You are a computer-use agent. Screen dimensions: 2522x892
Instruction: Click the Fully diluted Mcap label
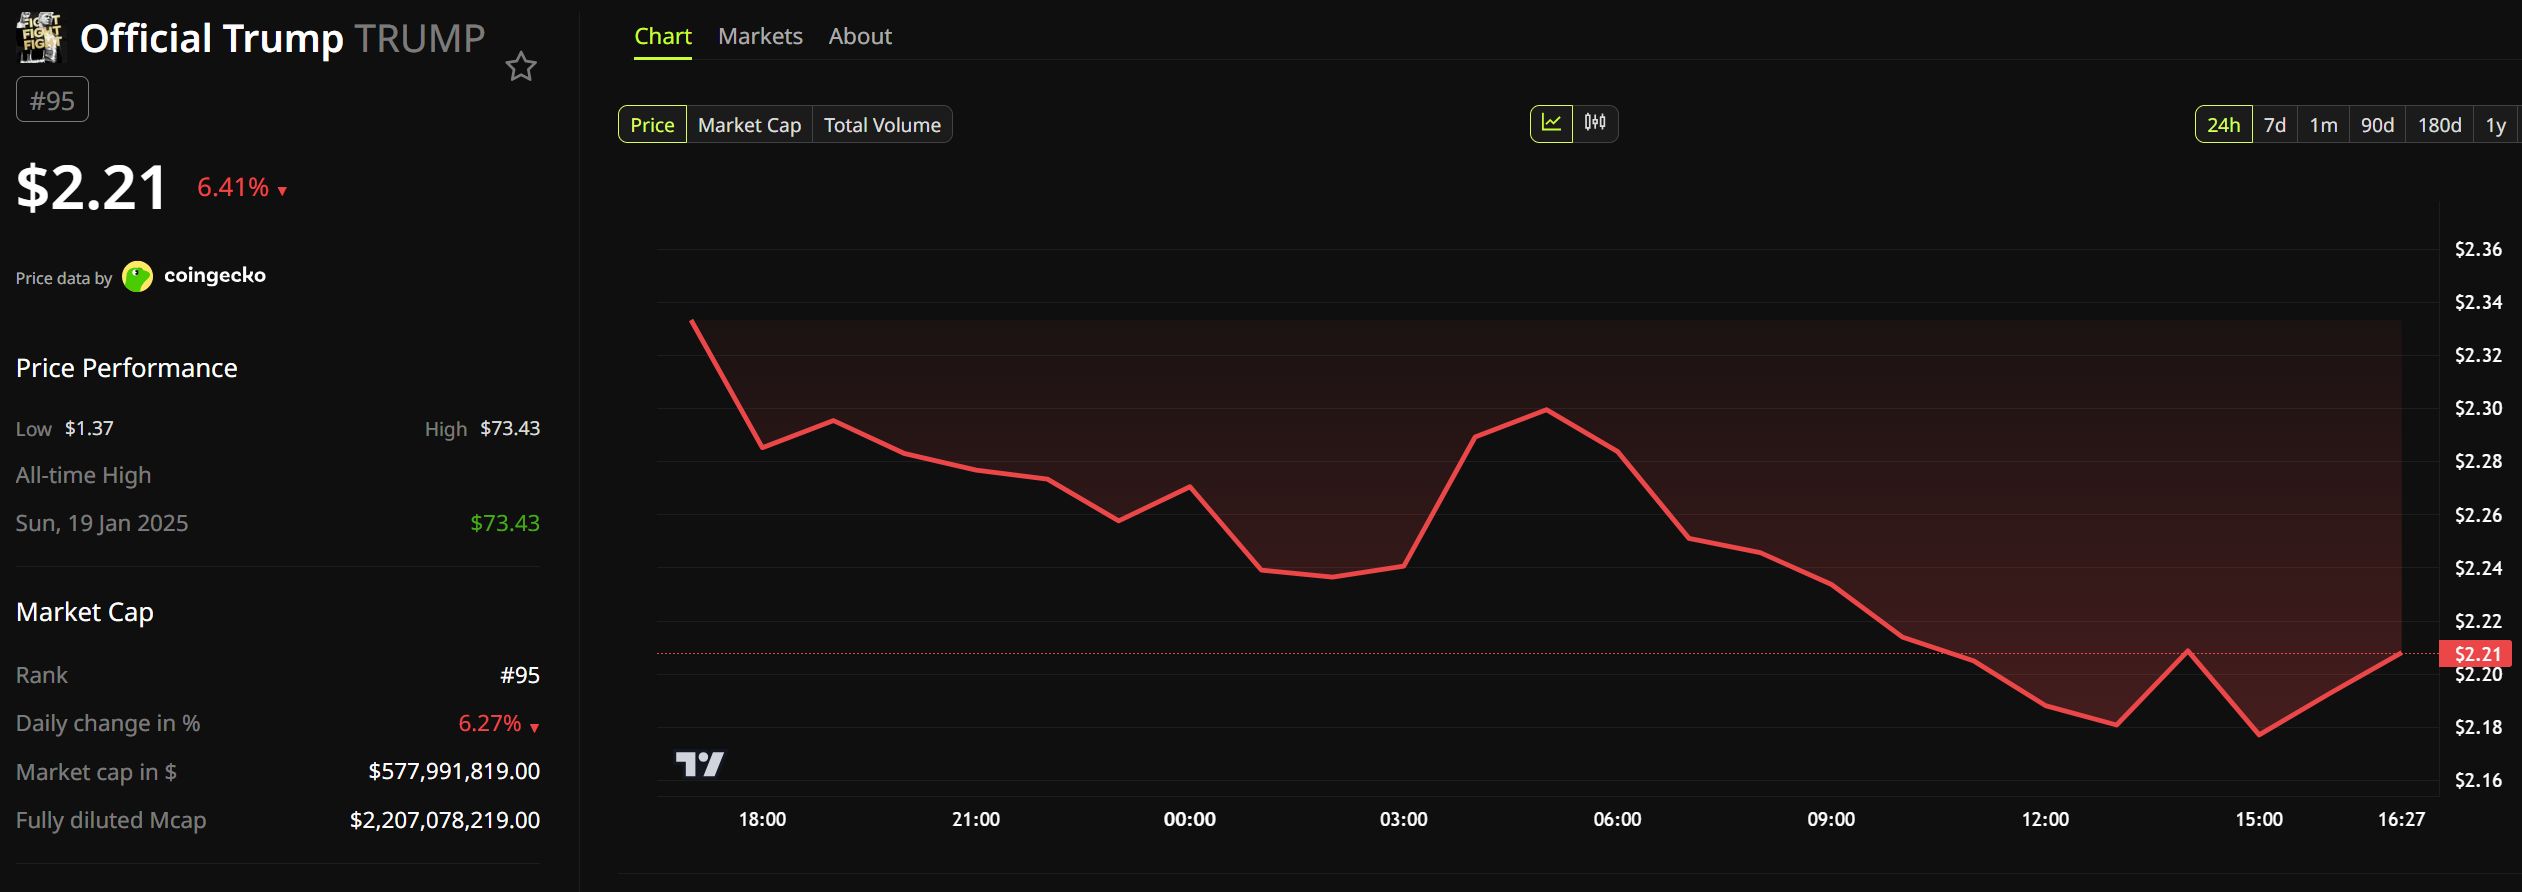click(111, 820)
